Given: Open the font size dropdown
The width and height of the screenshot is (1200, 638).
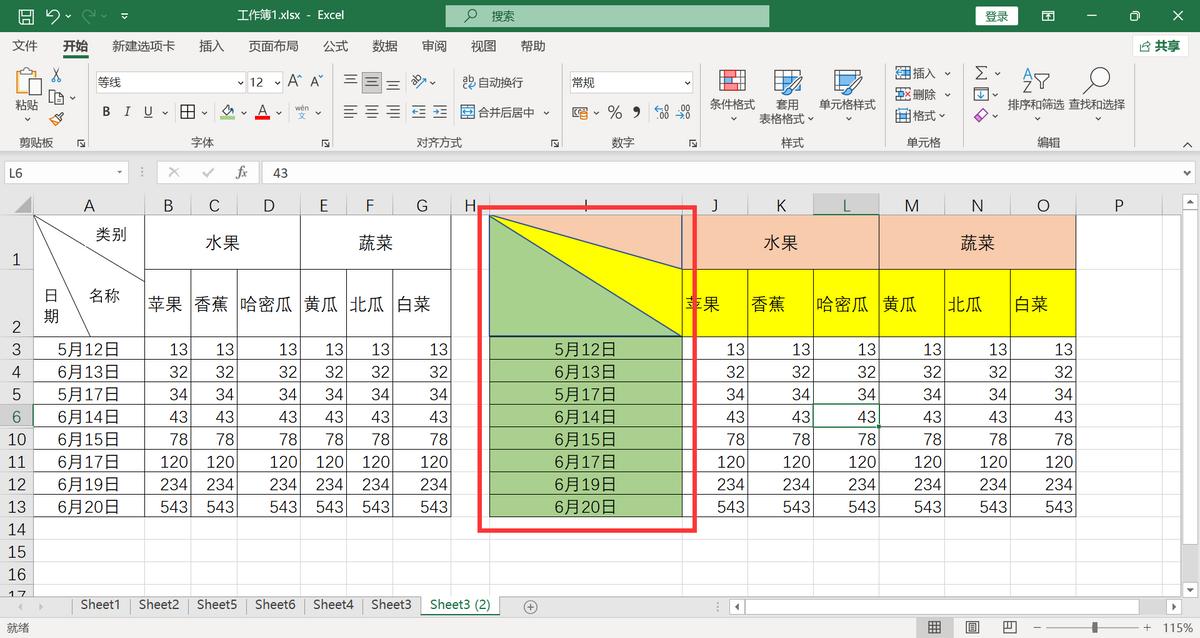Looking at the screenshot, I should 276,82.
